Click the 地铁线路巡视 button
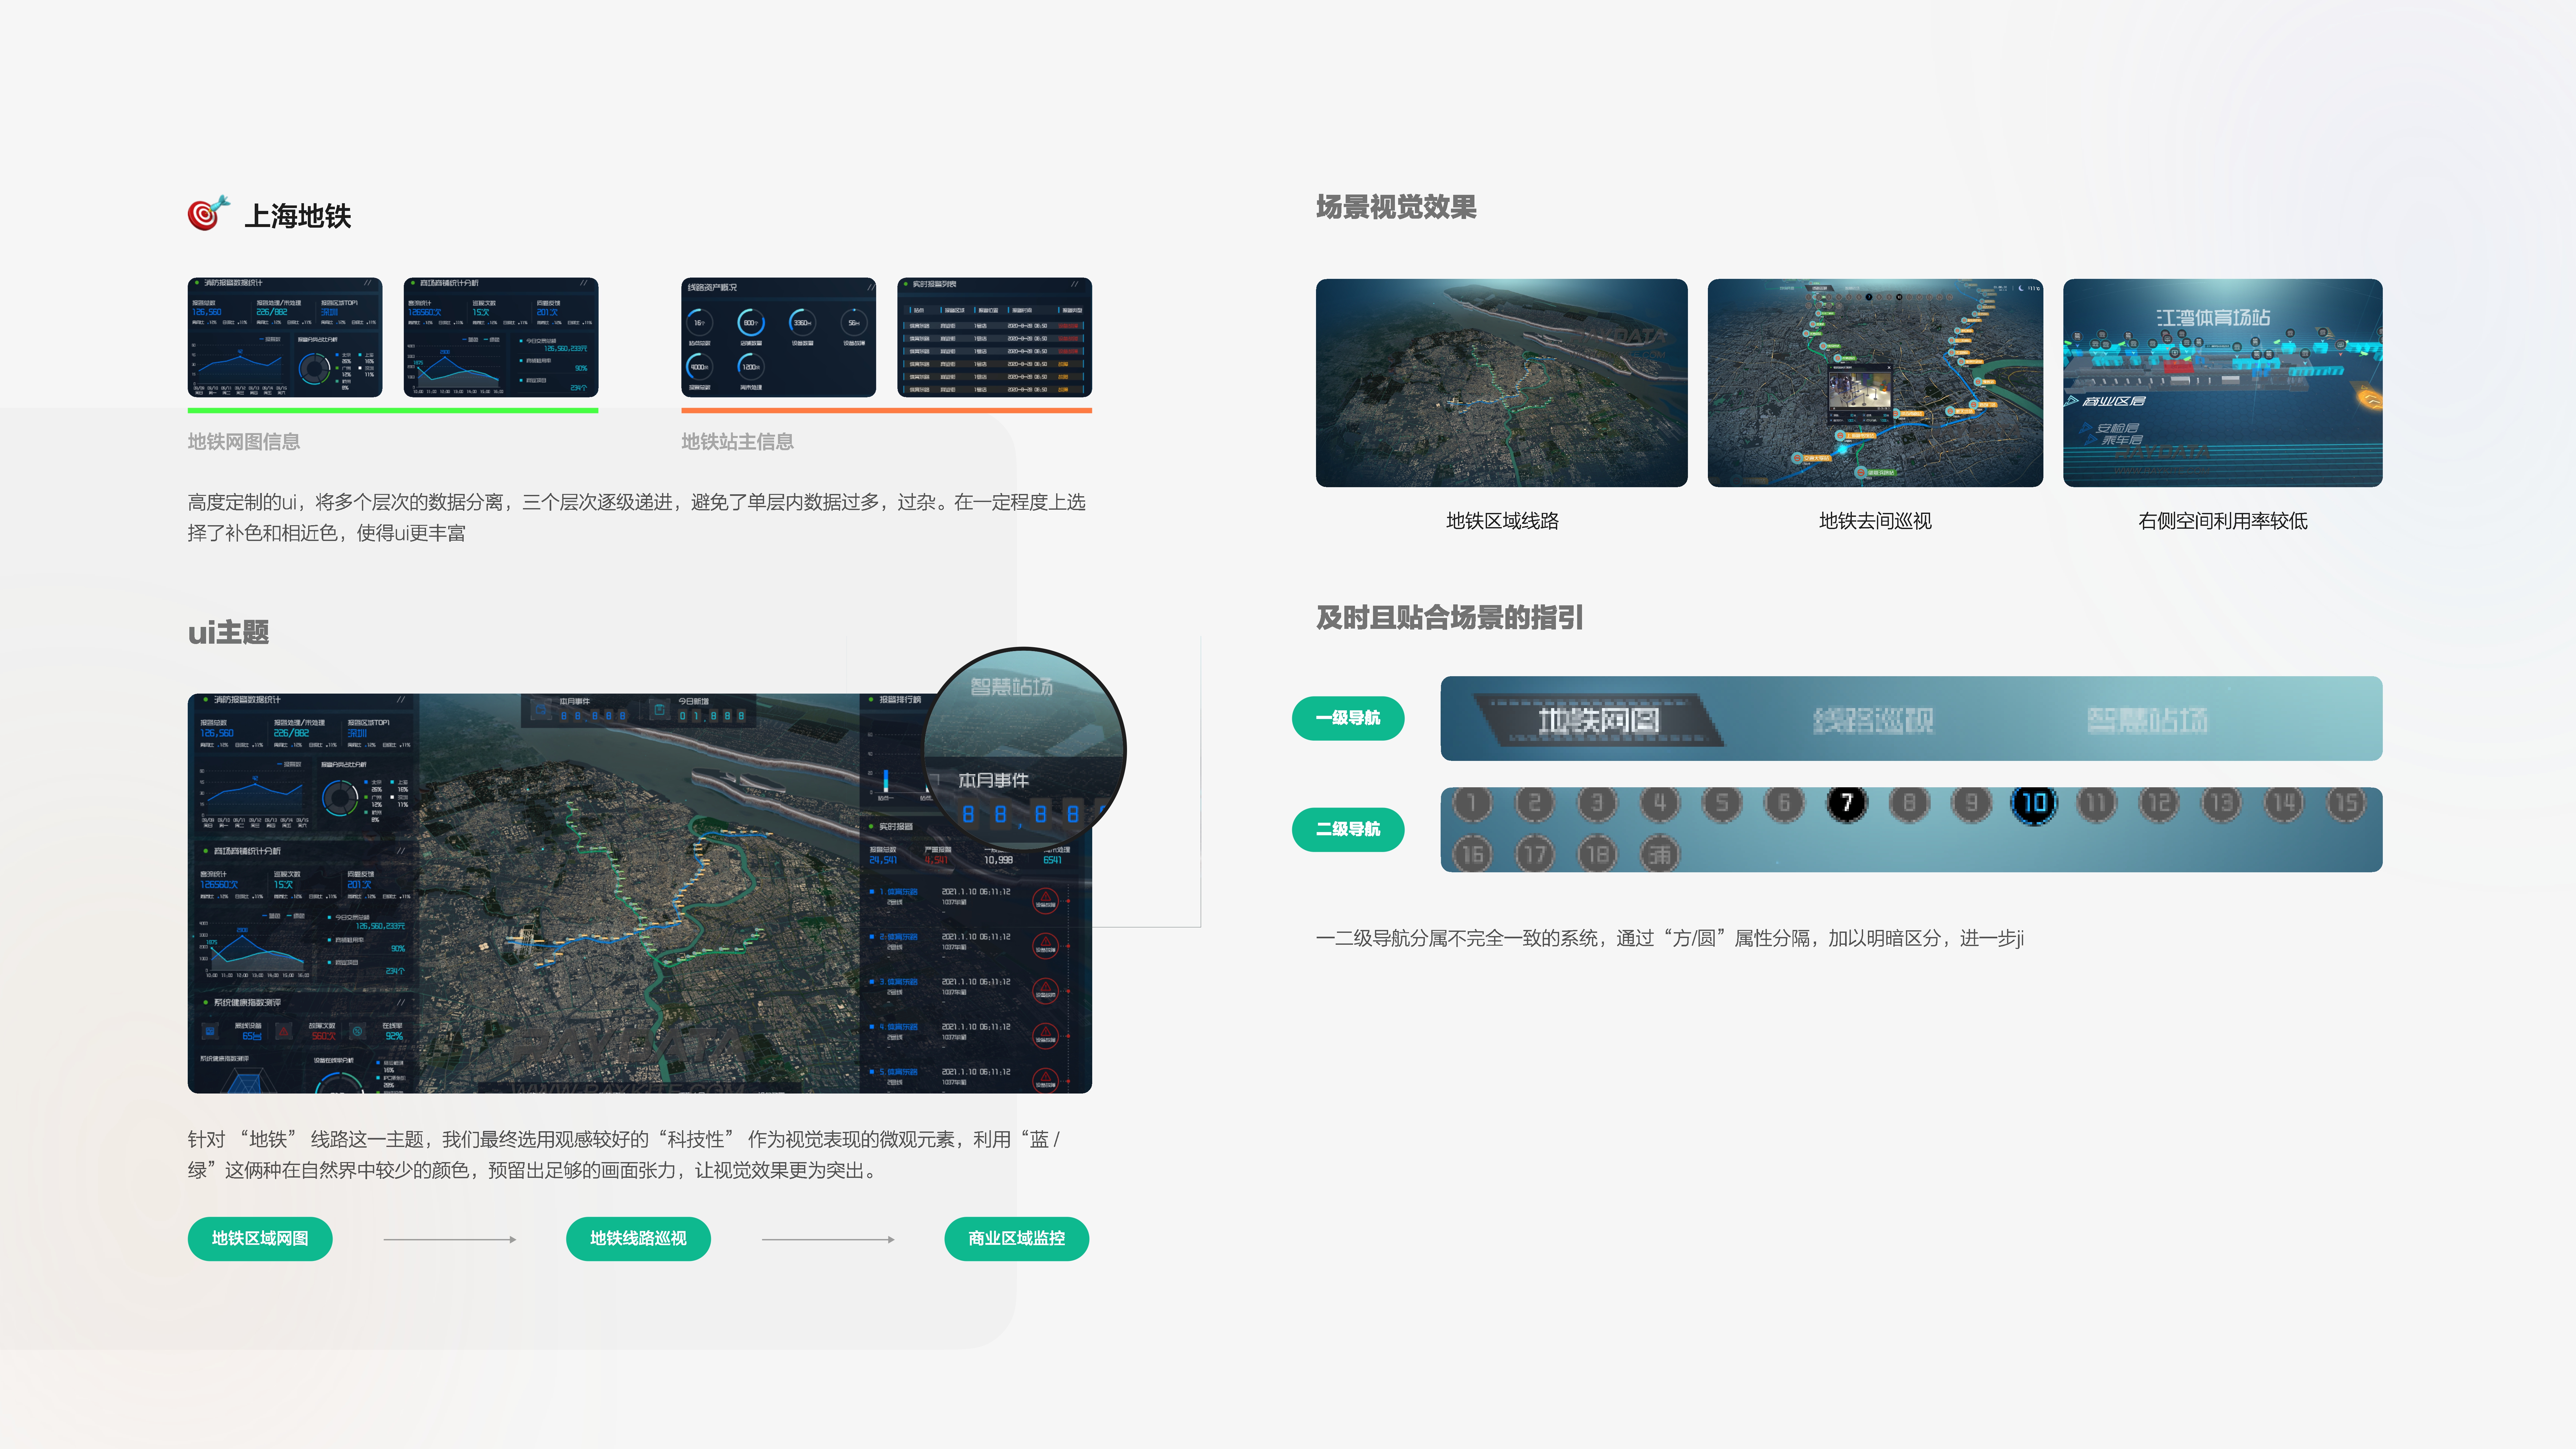 coord(638,1239)
